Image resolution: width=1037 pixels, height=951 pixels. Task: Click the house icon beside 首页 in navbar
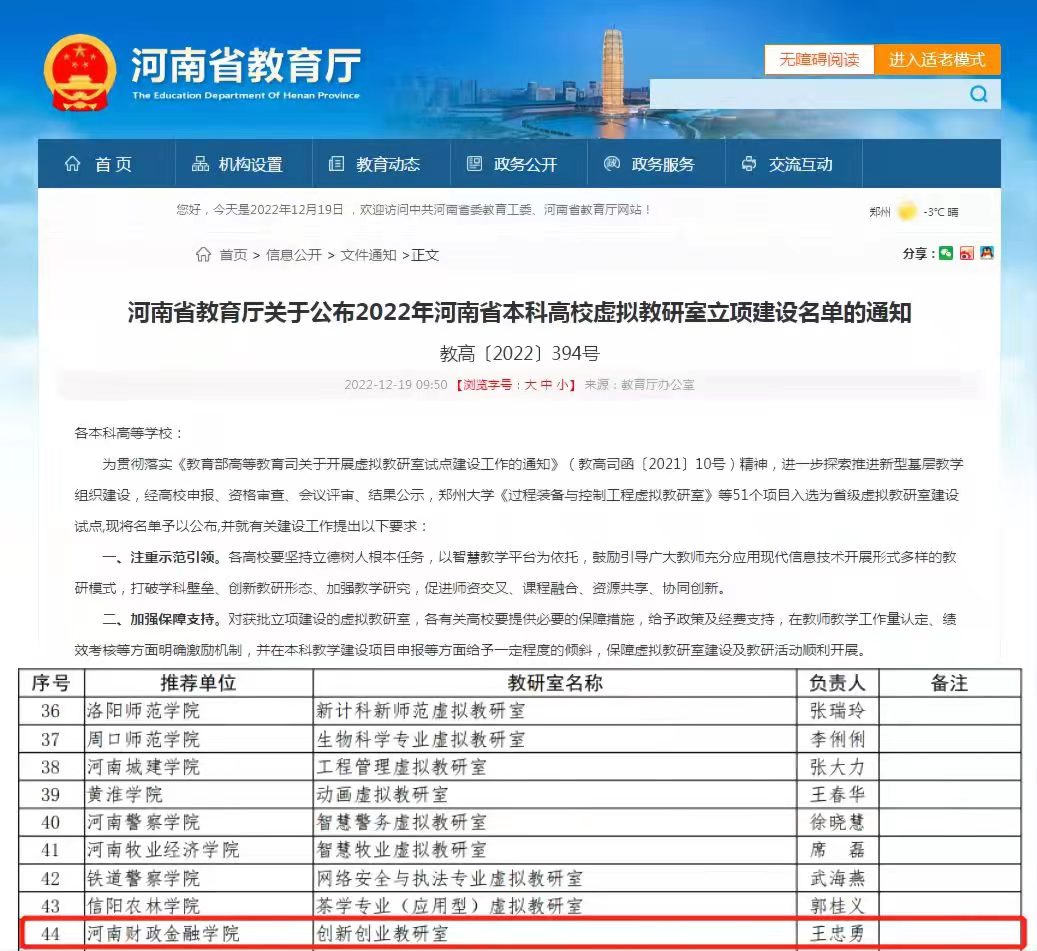pos(72,164)
